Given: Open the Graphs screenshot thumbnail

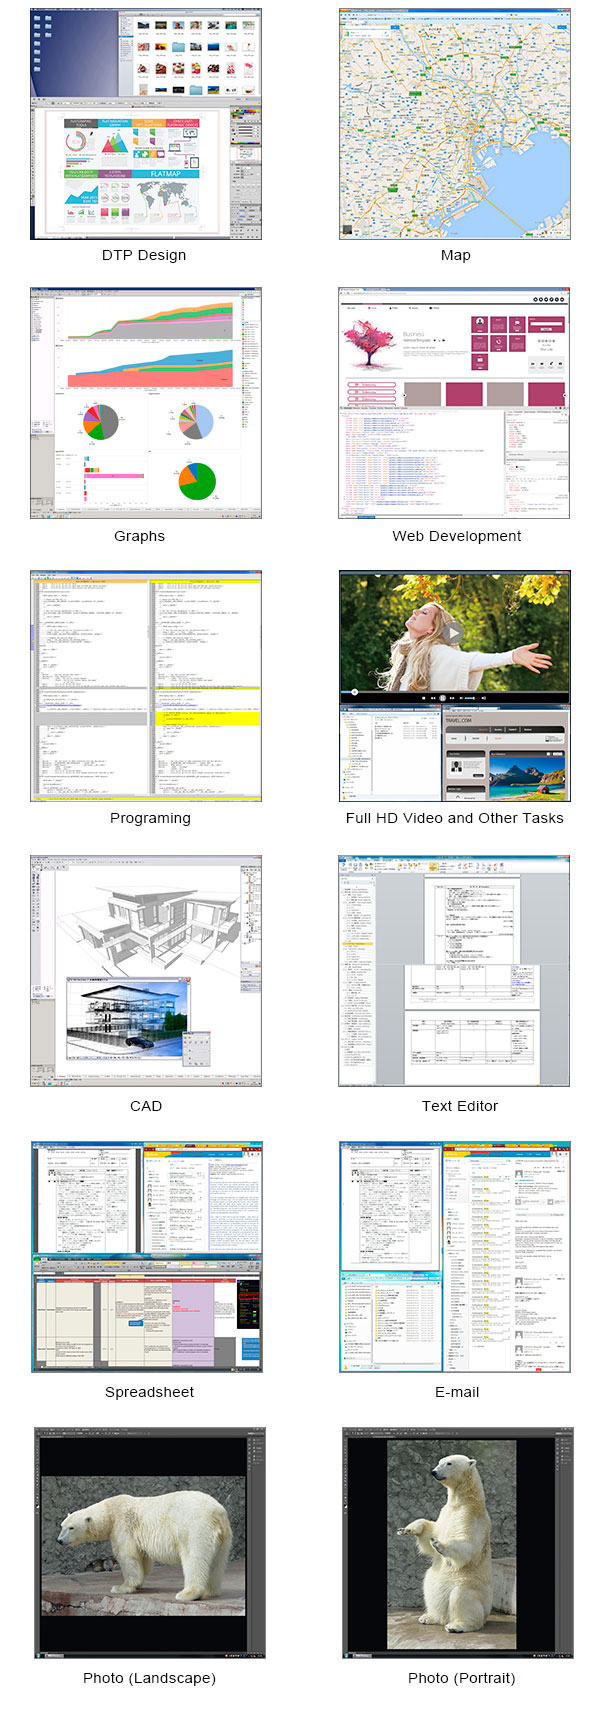Looking at the screenshot, I should 146,404.
